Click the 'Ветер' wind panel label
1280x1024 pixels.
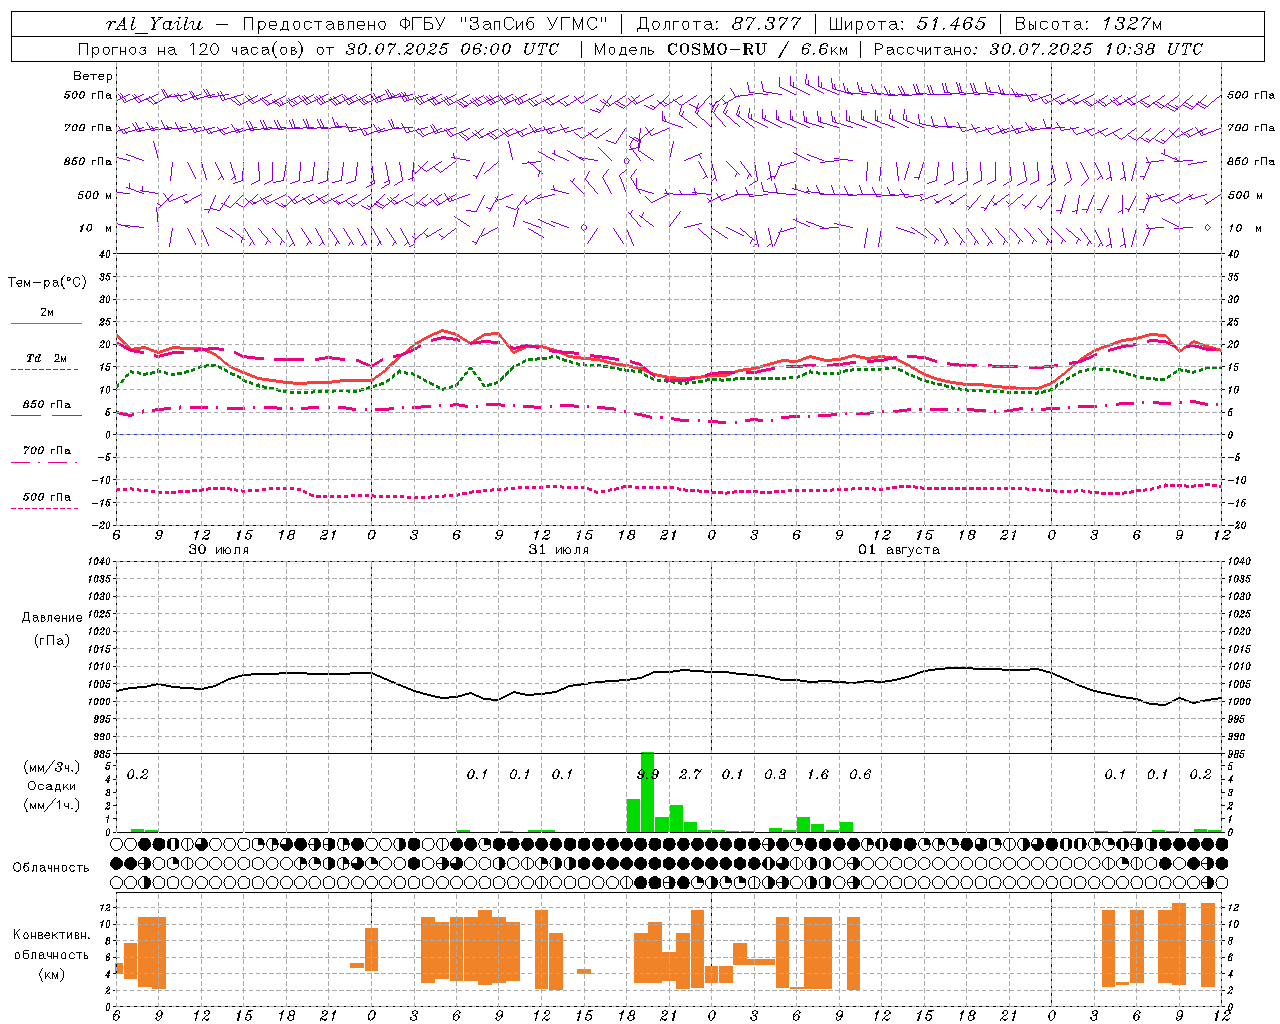93,76
